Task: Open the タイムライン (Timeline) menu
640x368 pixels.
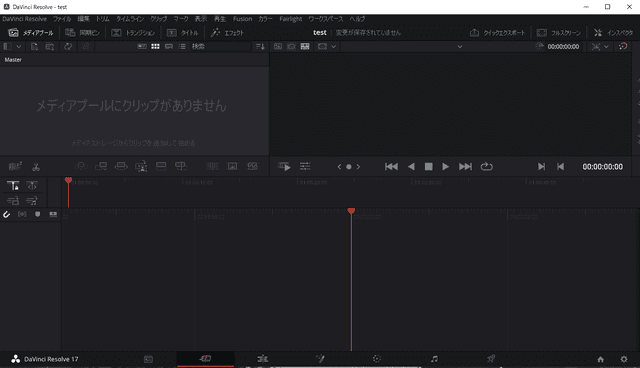Action: pos(130,19)
